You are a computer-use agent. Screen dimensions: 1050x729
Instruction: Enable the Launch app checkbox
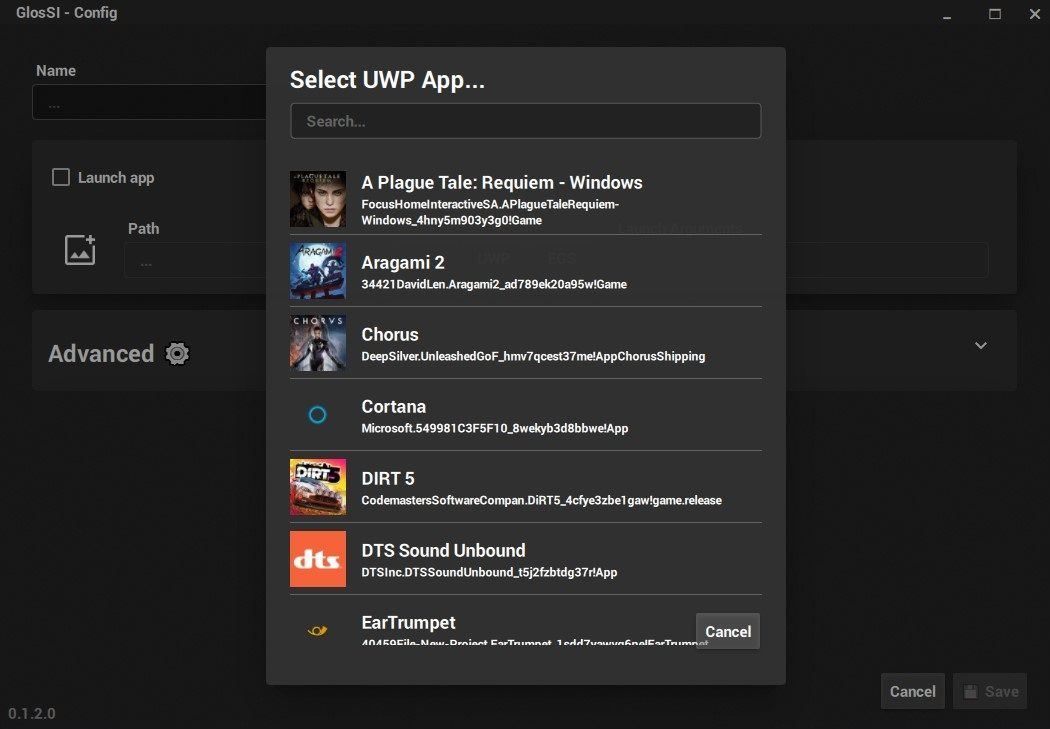[x=60, y=177]
